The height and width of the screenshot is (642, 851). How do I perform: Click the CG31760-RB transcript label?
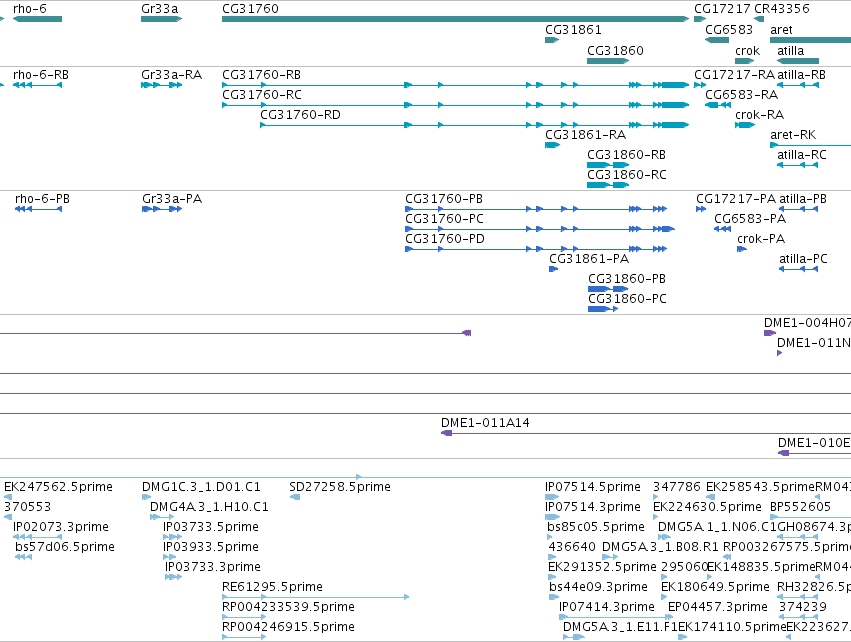[261, 75]
